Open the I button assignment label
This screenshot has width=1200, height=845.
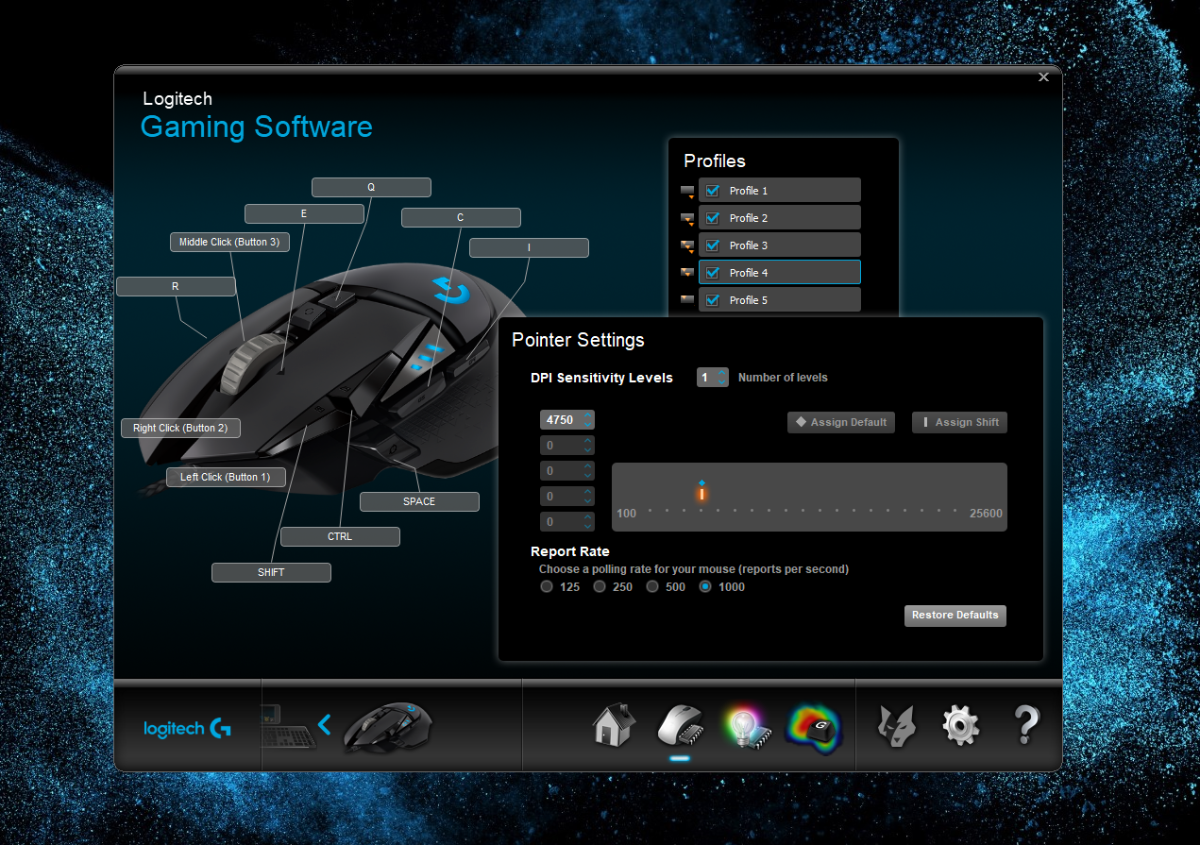[529, 248]
